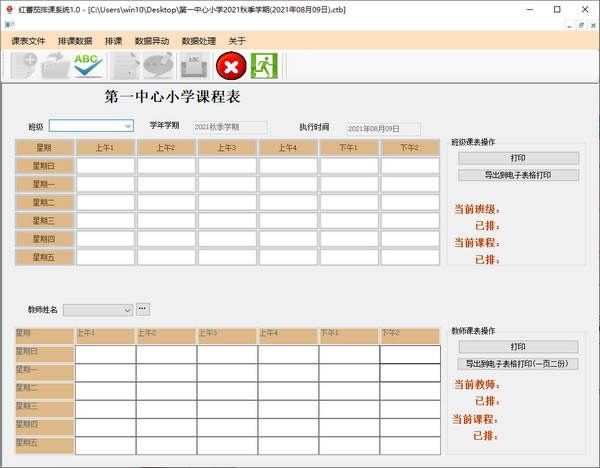Expand the 教师姓名 teacher name dropdown
This screenshot has height=468, width=600.
pos(98,309)
